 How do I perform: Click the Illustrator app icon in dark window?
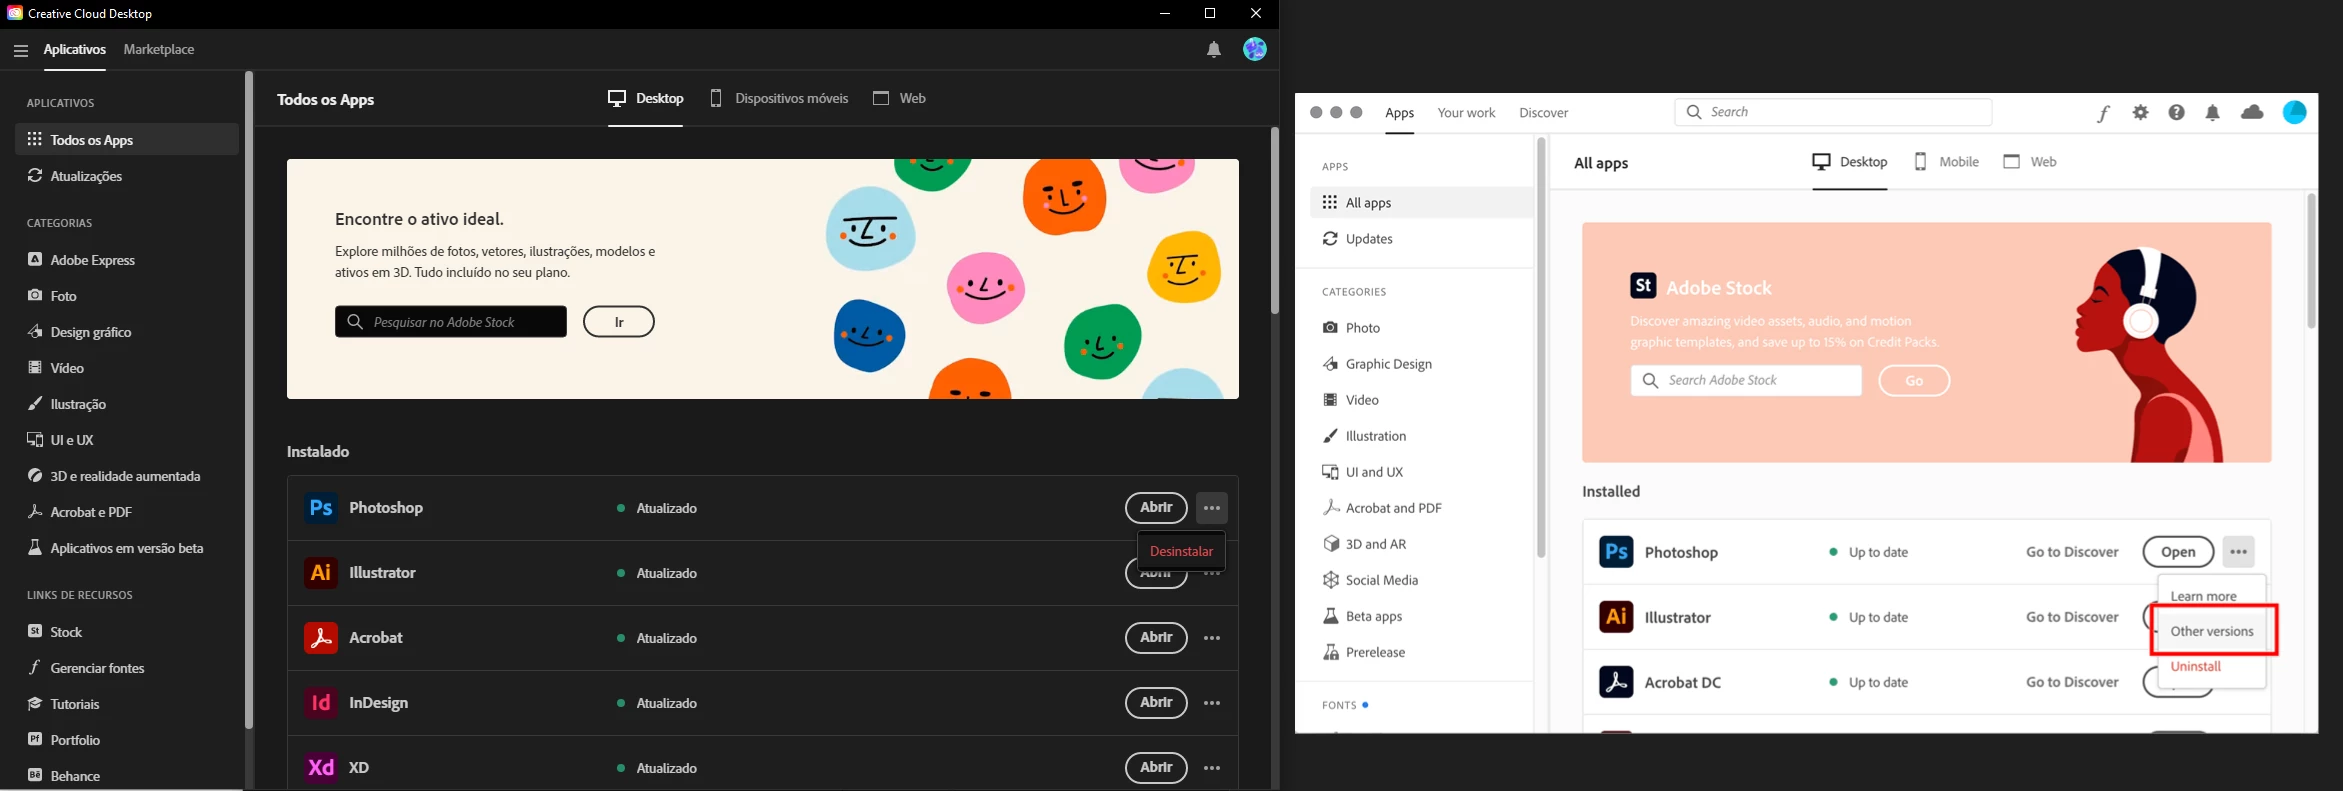[x=321, y=573]
